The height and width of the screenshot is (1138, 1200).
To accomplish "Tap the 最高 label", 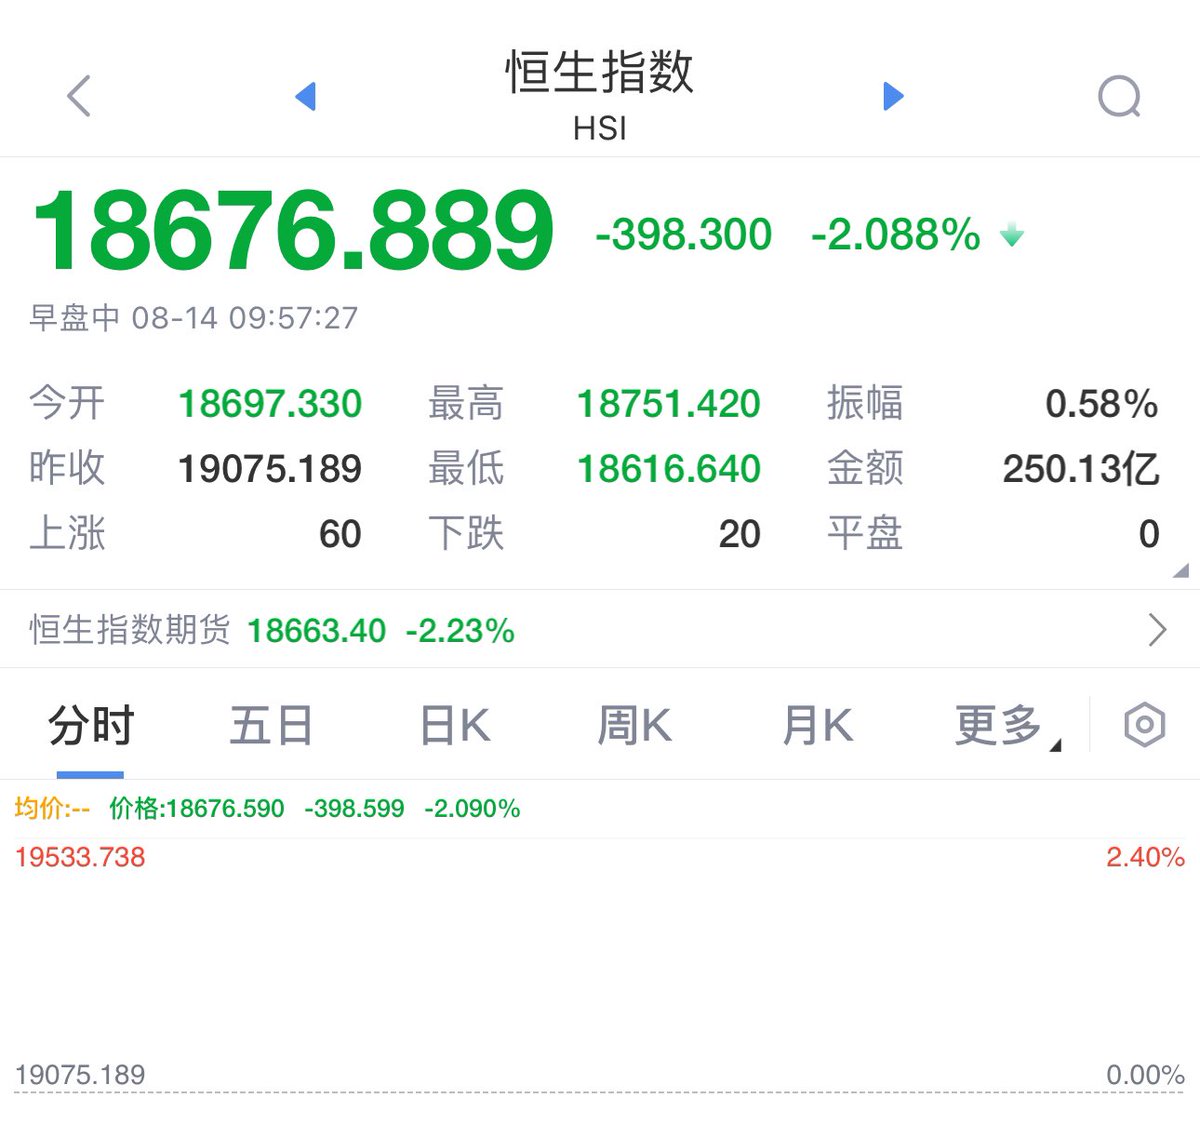I will click(x=466, y=404).
